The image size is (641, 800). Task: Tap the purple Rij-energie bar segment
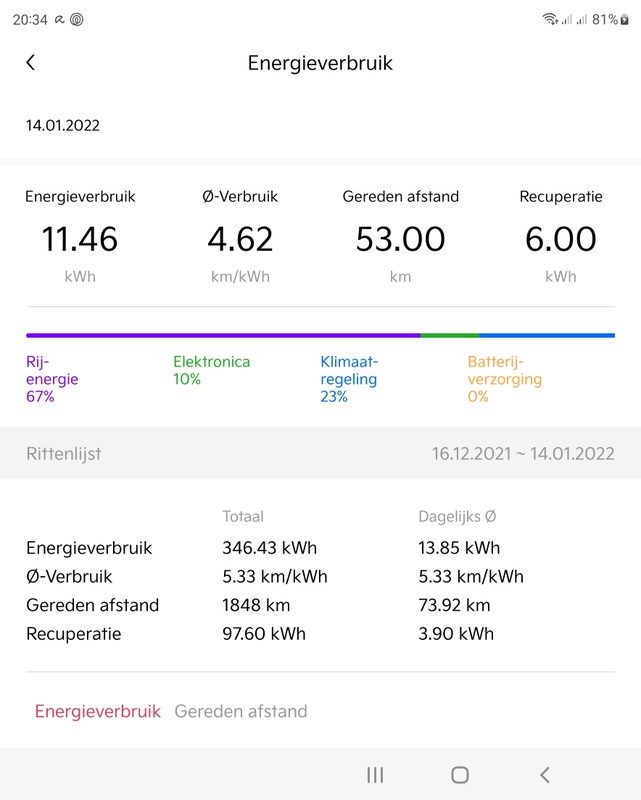[x=223, y=335]
